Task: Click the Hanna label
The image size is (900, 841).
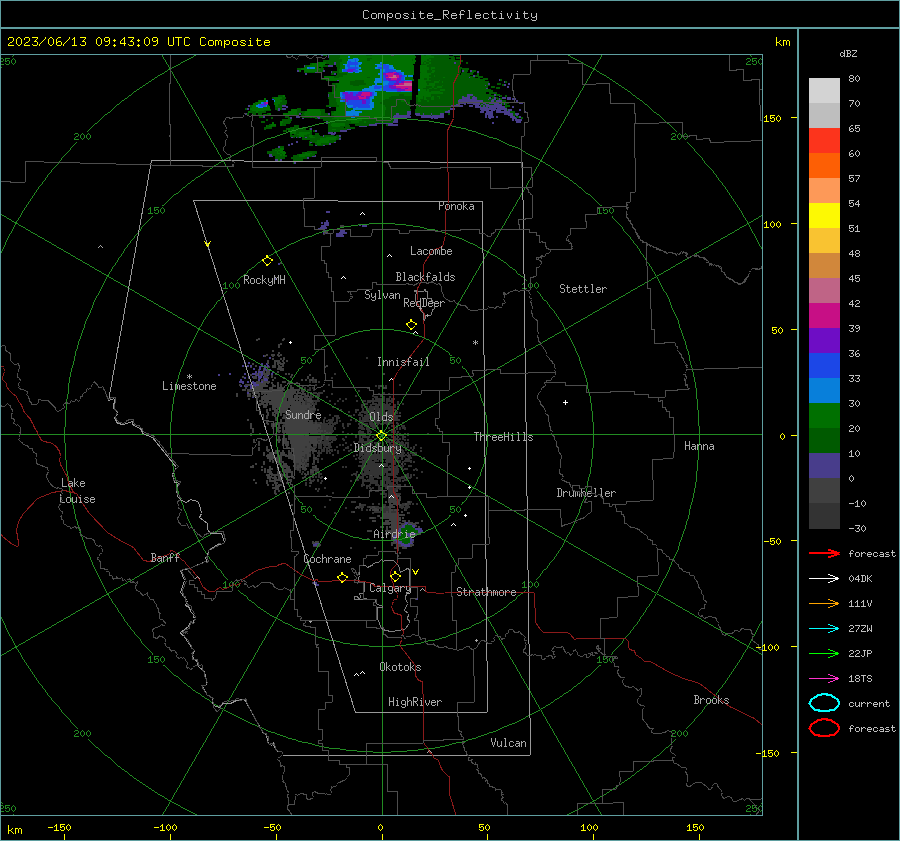Action: (x=699, y=446)
